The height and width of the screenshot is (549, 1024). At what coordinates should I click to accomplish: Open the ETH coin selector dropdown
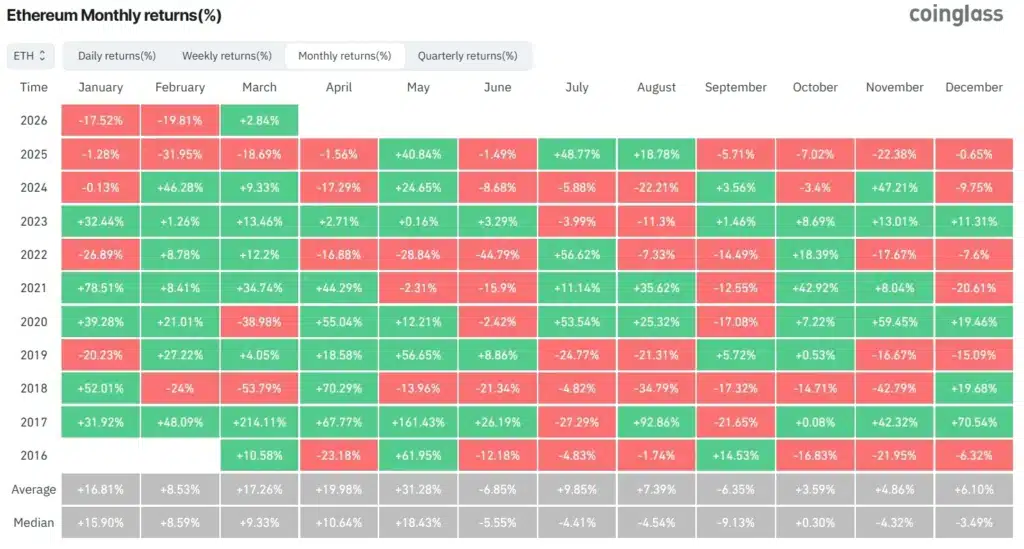pos(30,56)
